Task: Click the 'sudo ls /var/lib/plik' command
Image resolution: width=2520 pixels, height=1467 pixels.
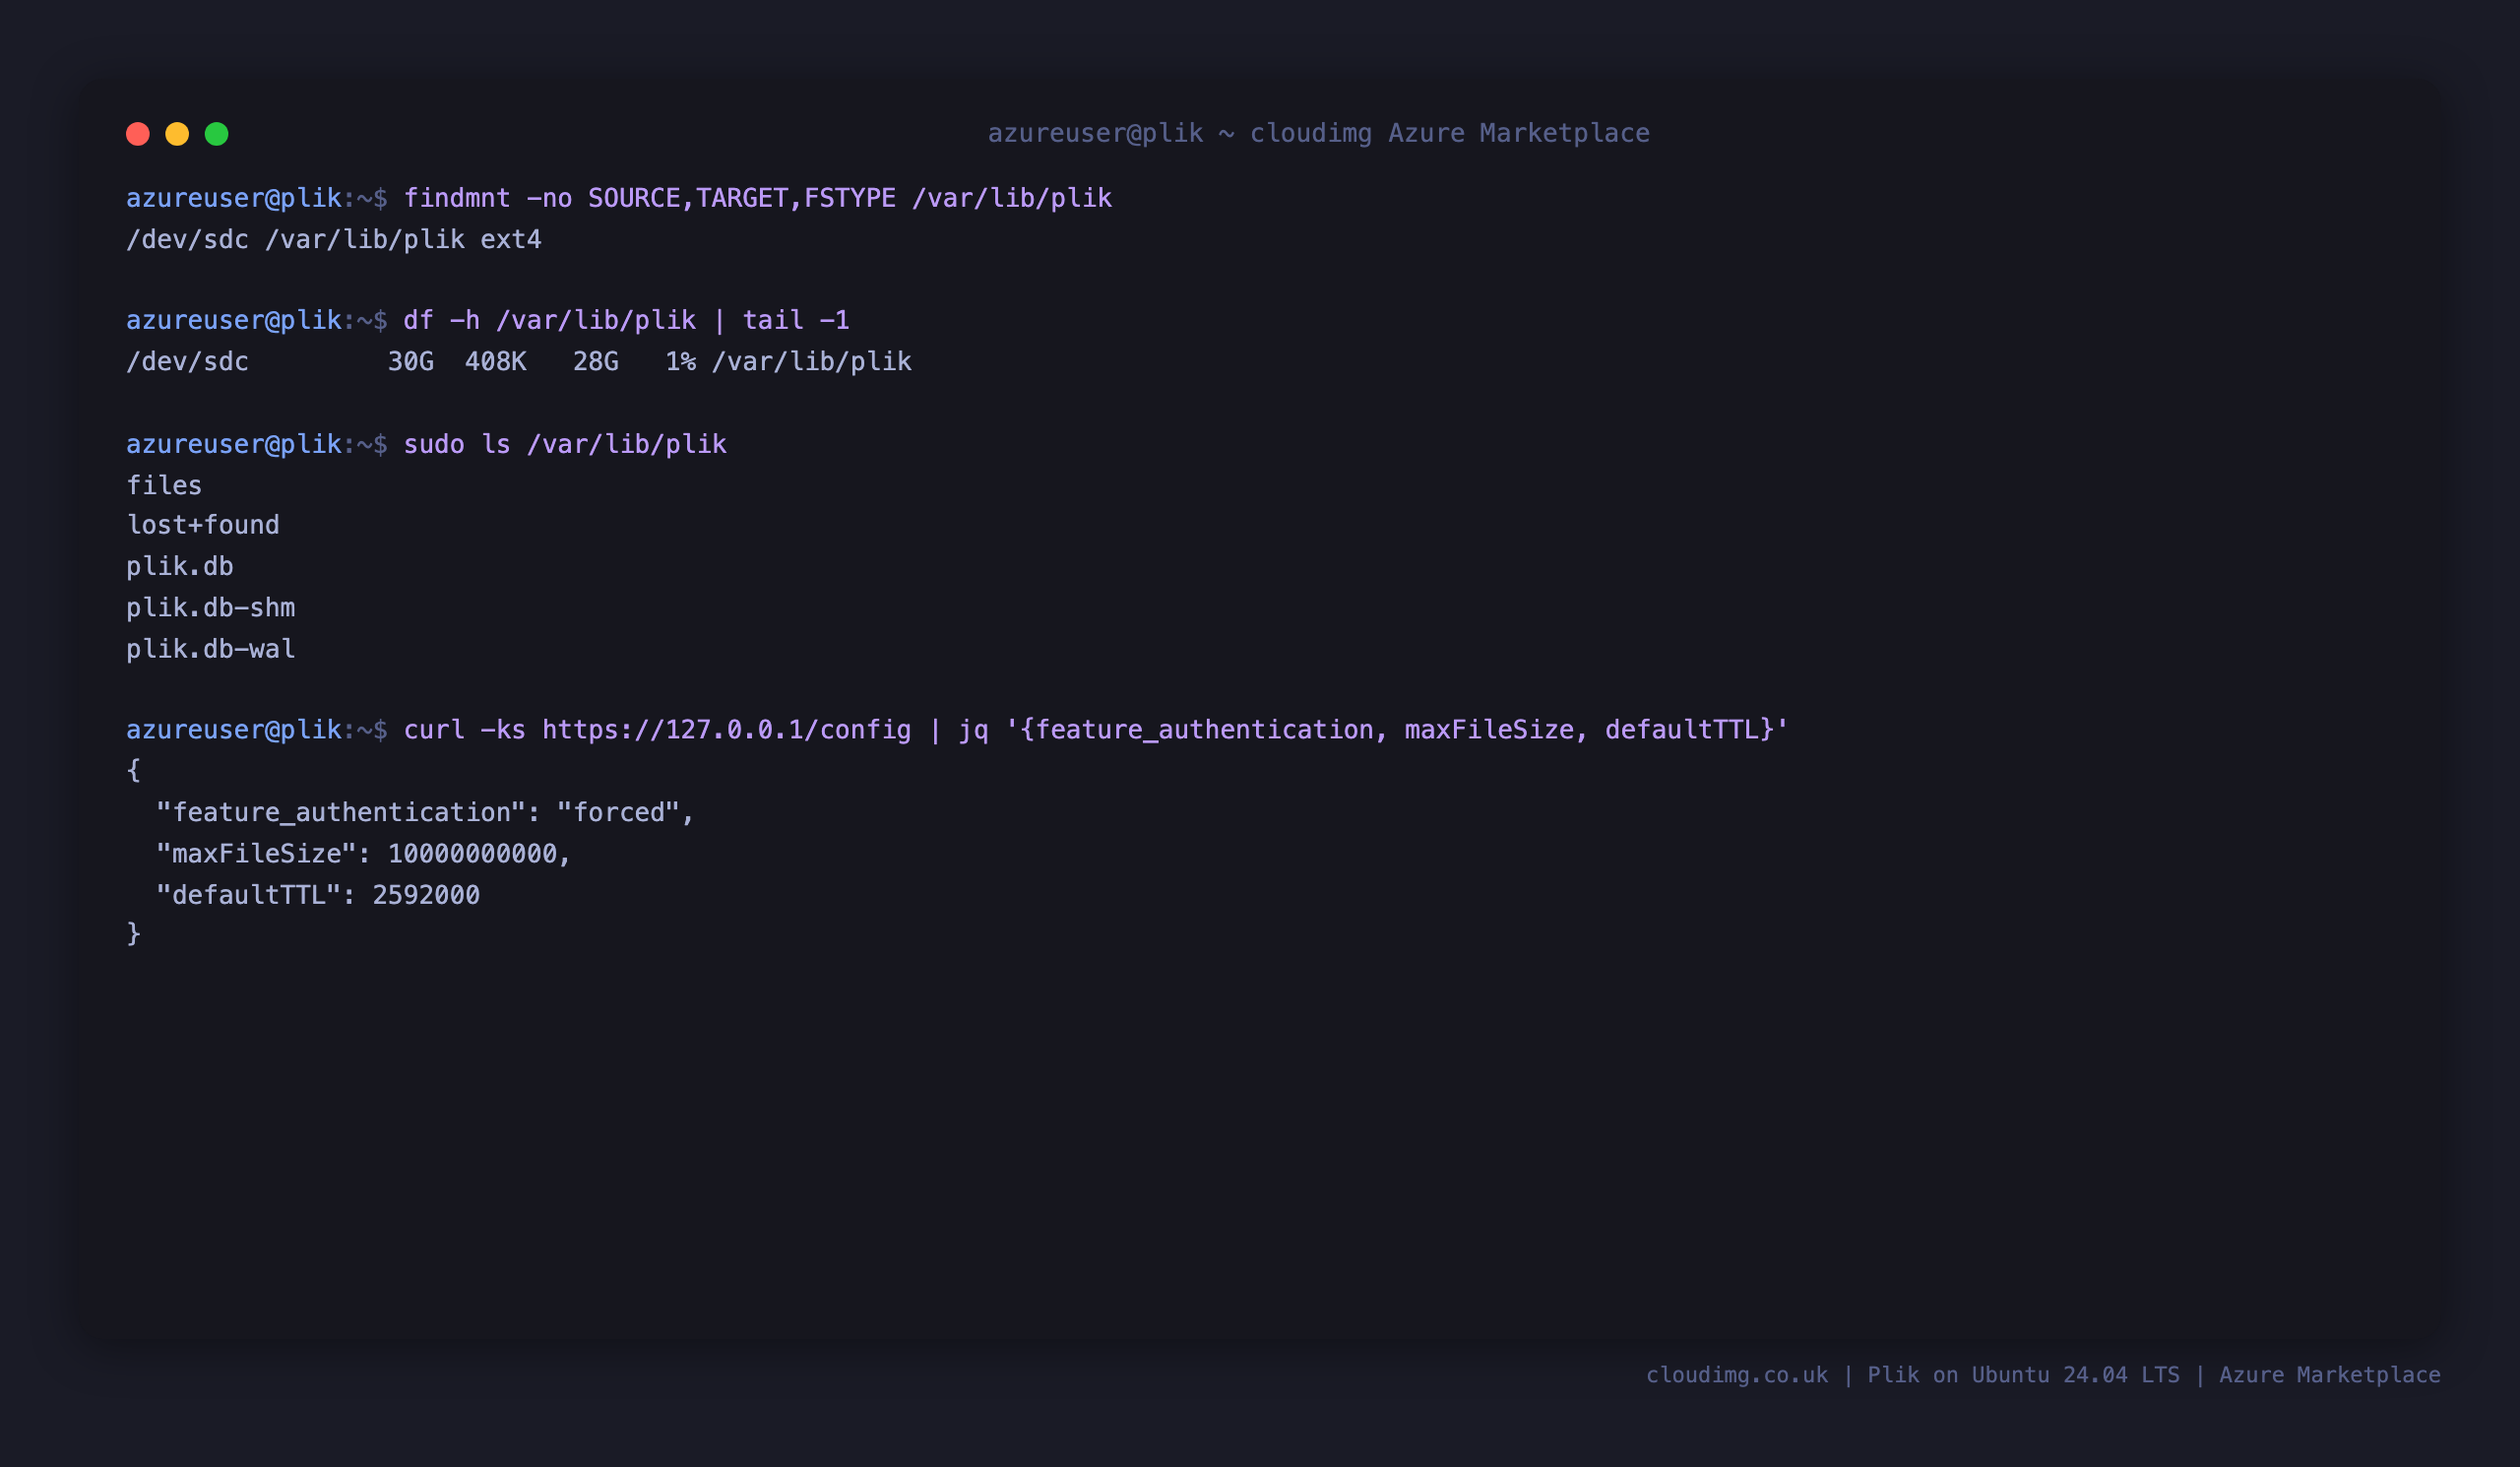Action: pyautogui.click(x=565, y=444)
